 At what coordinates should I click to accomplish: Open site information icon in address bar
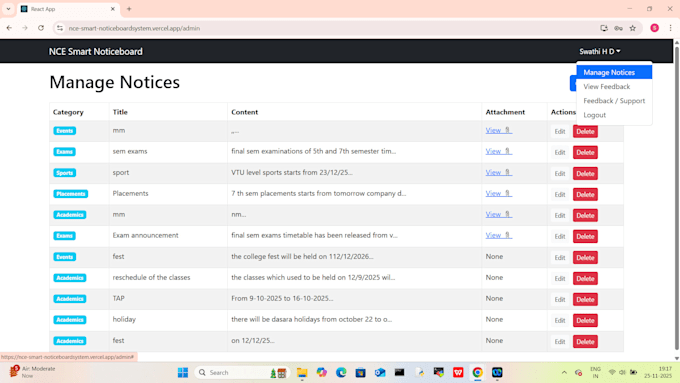pos(60,28)
